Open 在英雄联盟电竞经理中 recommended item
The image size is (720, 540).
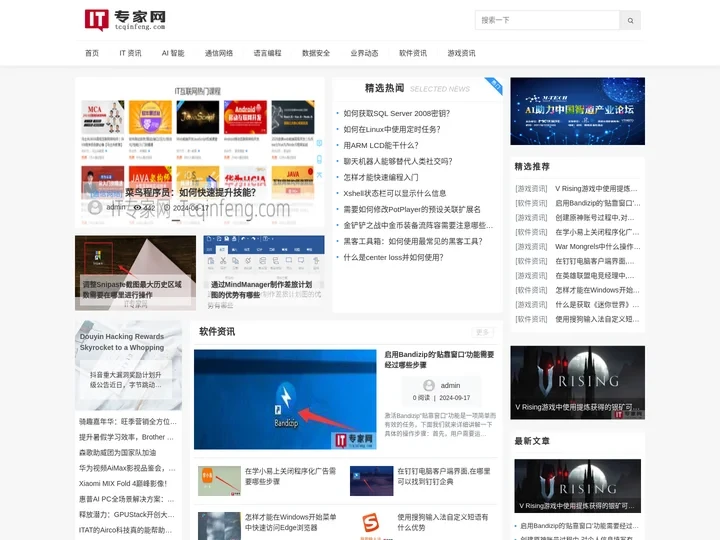pyautogui.click(x=595, y=276)
